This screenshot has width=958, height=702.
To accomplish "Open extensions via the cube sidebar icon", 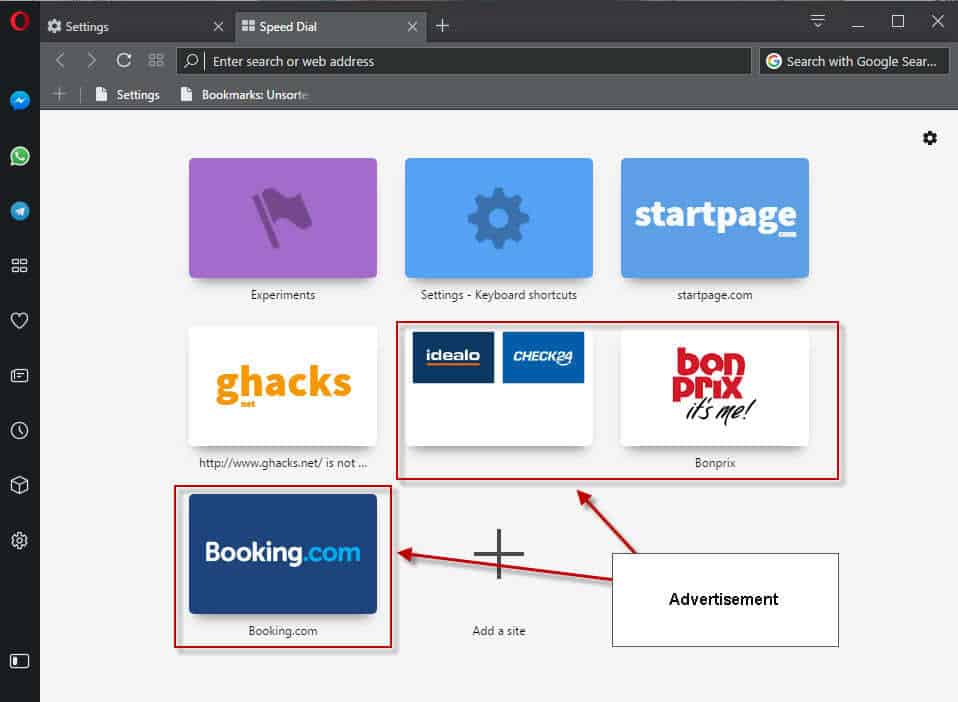I will 20,485.
